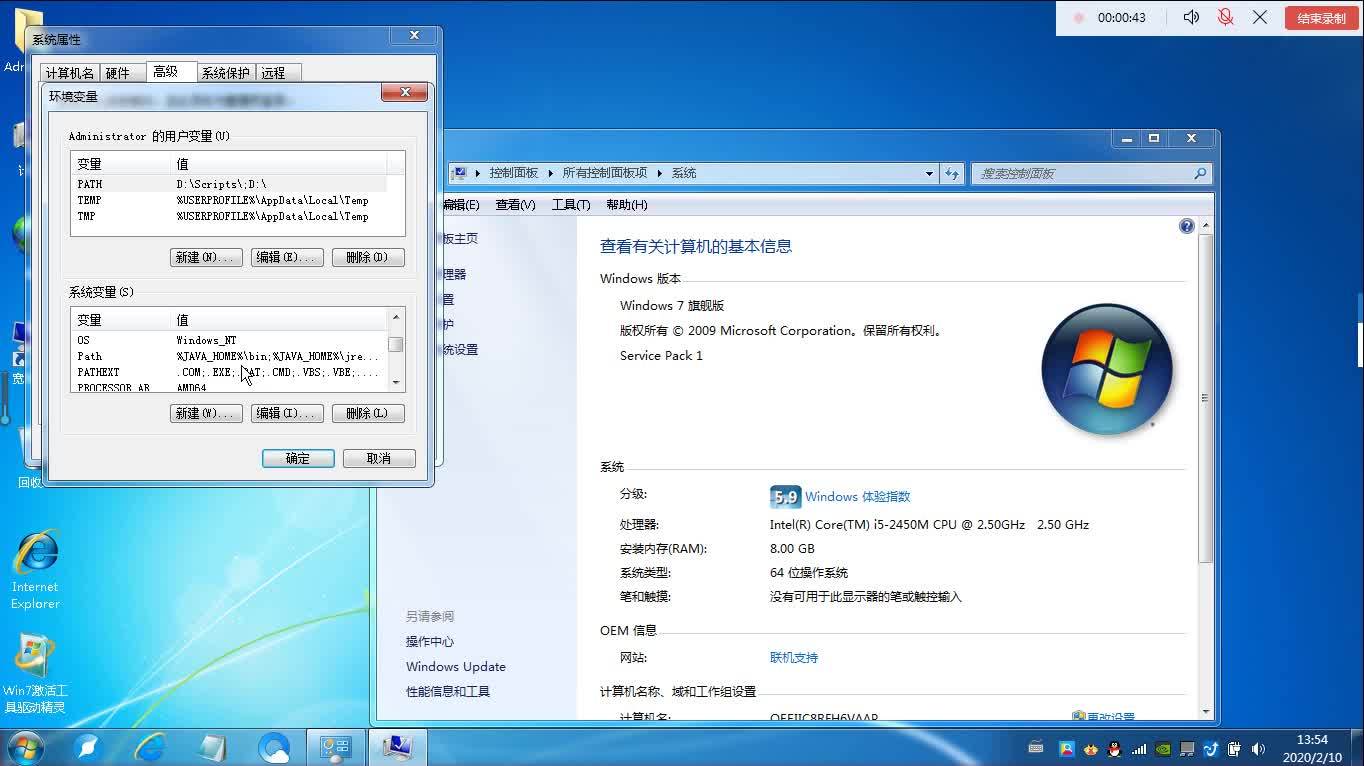Image resolution: width=1364 pixels, height=766 pixels.
Task: Open the 帮助(H) menu
Action: point(627,205)
